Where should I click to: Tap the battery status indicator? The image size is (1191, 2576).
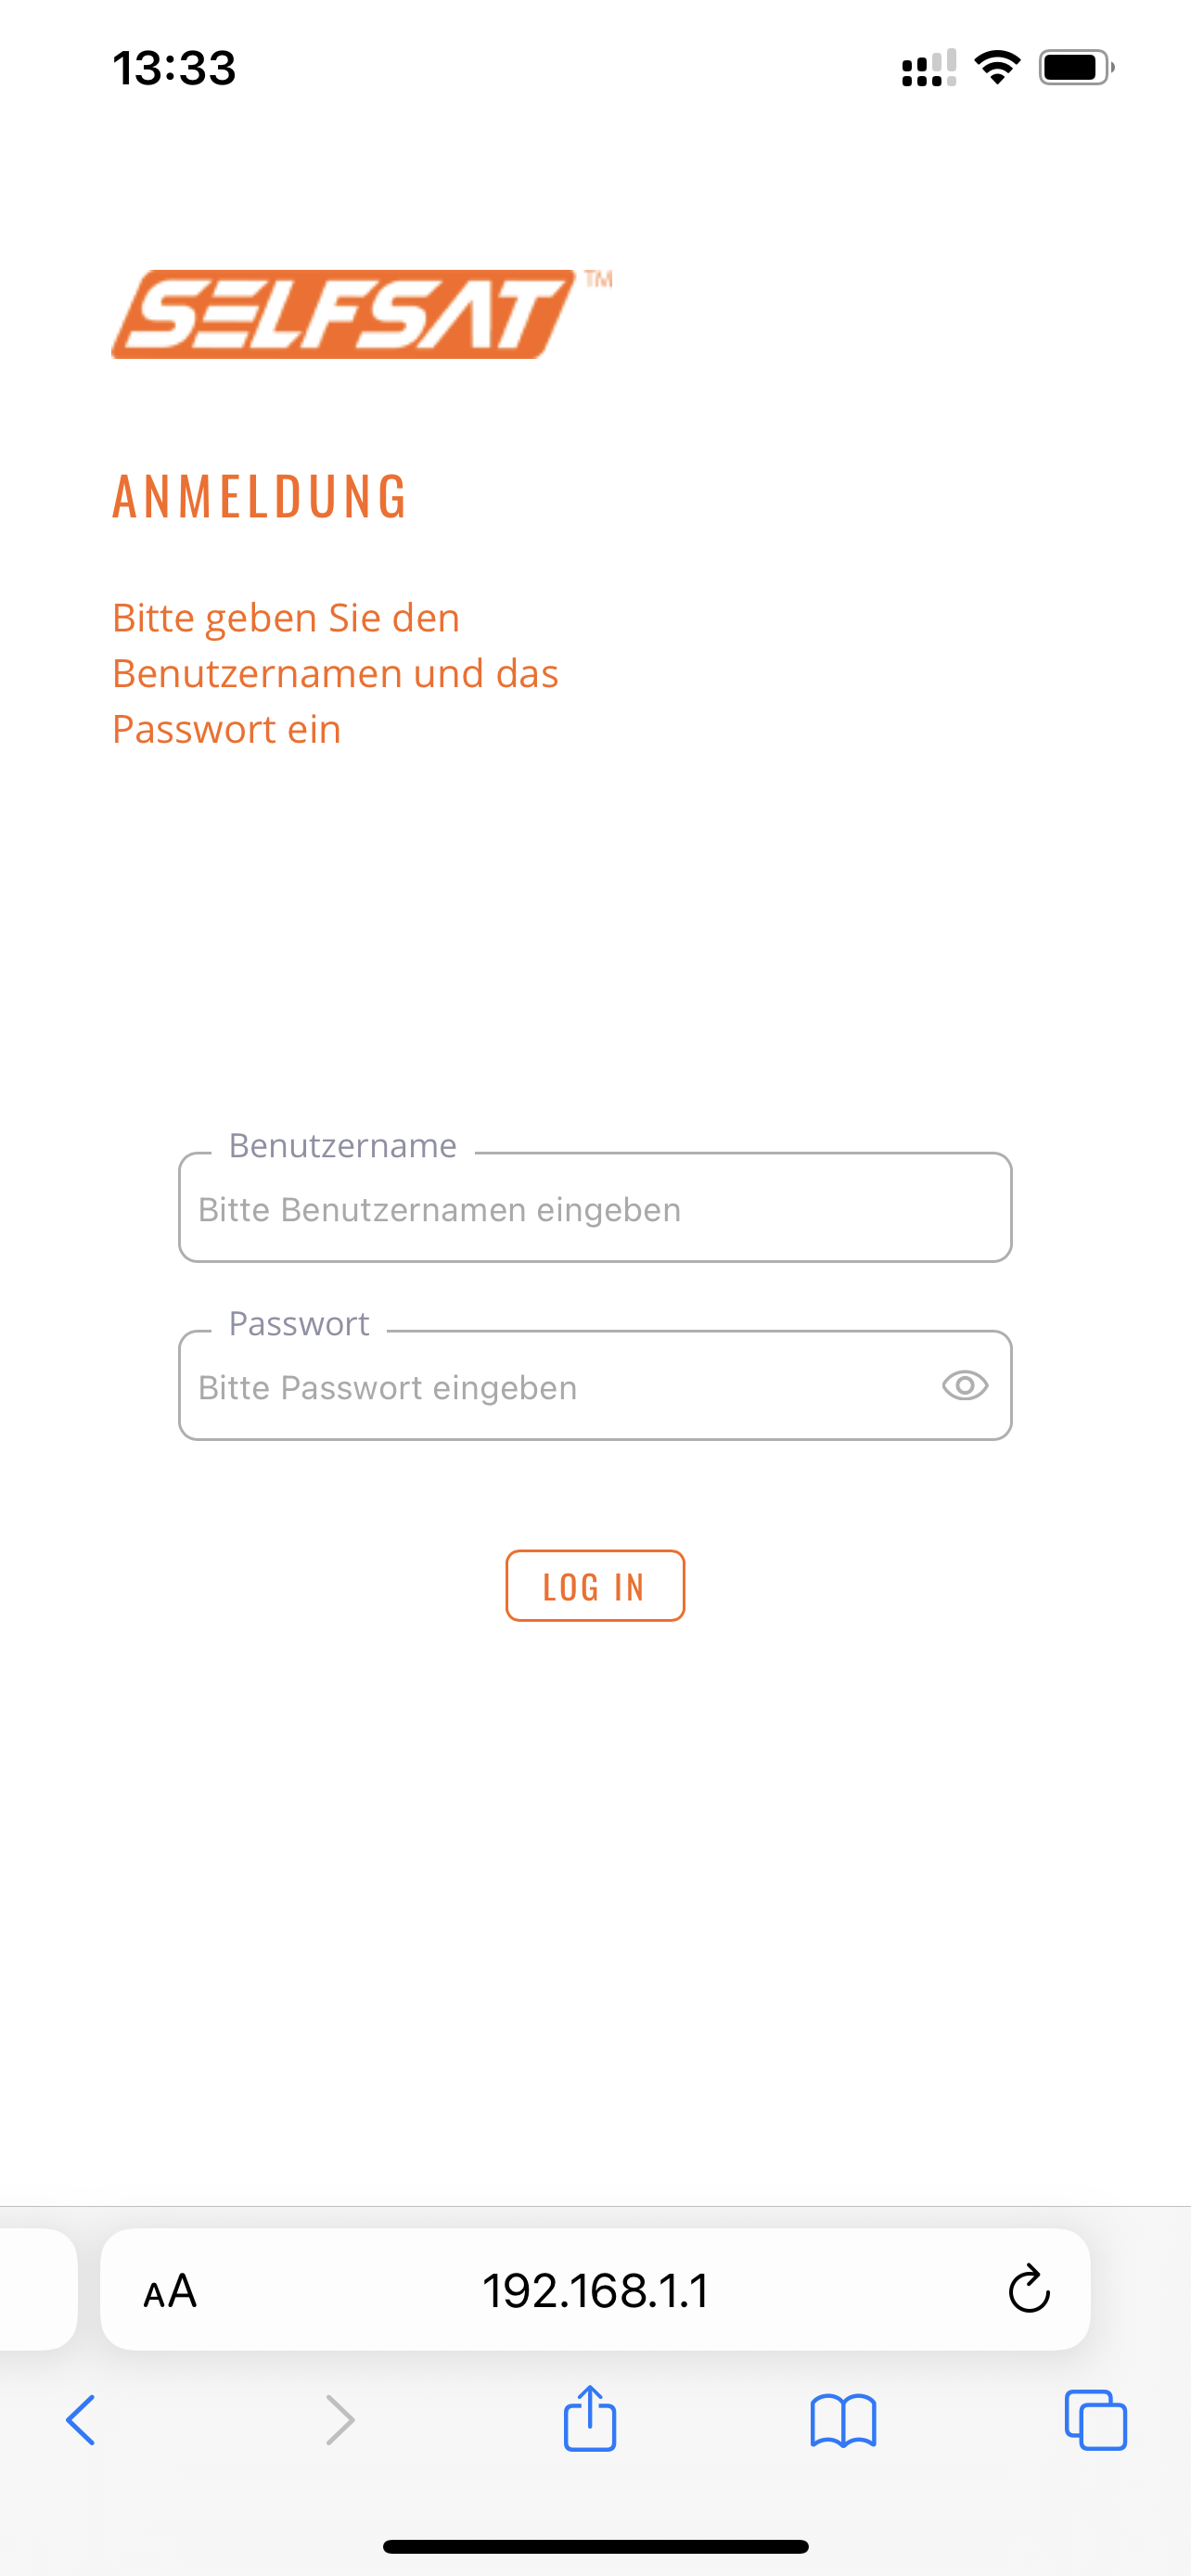1075,68
